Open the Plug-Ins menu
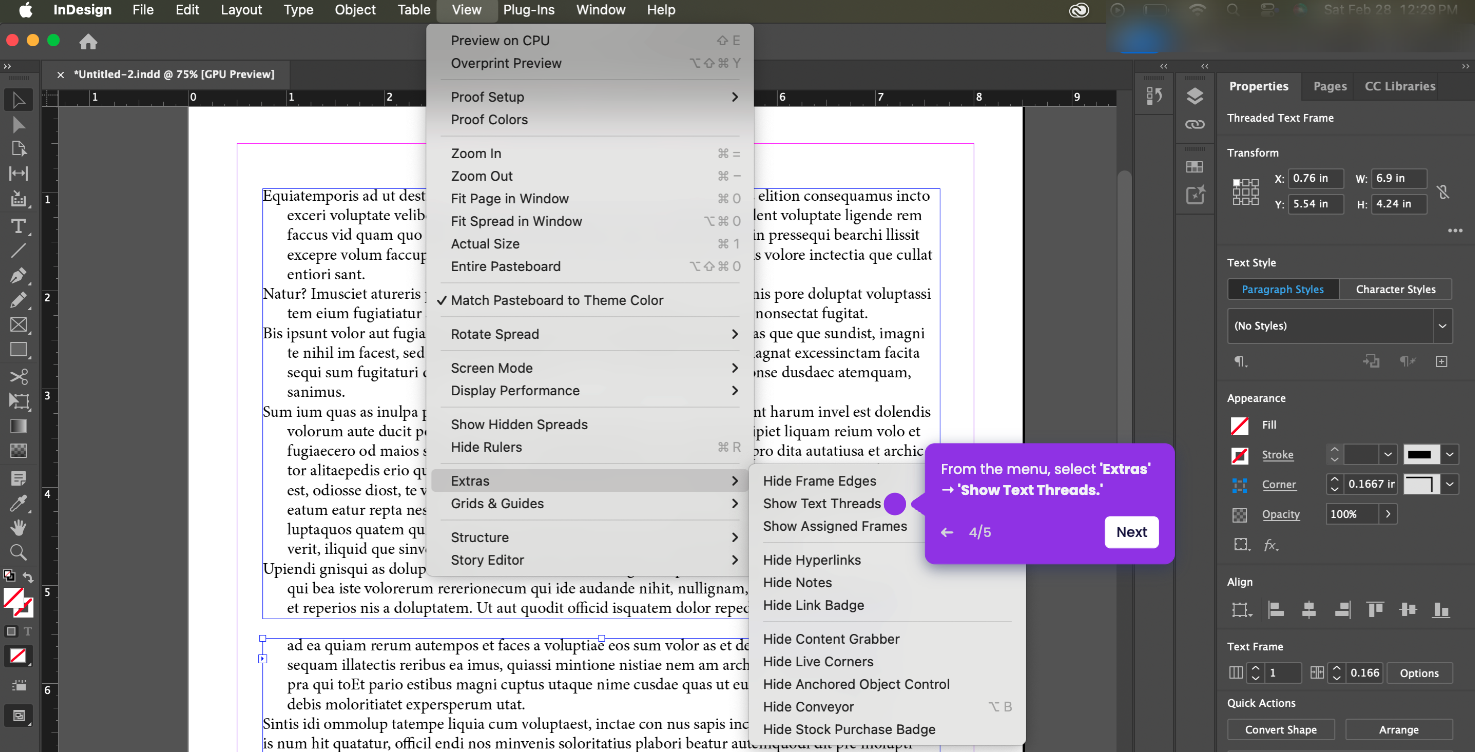 point(530,10)
